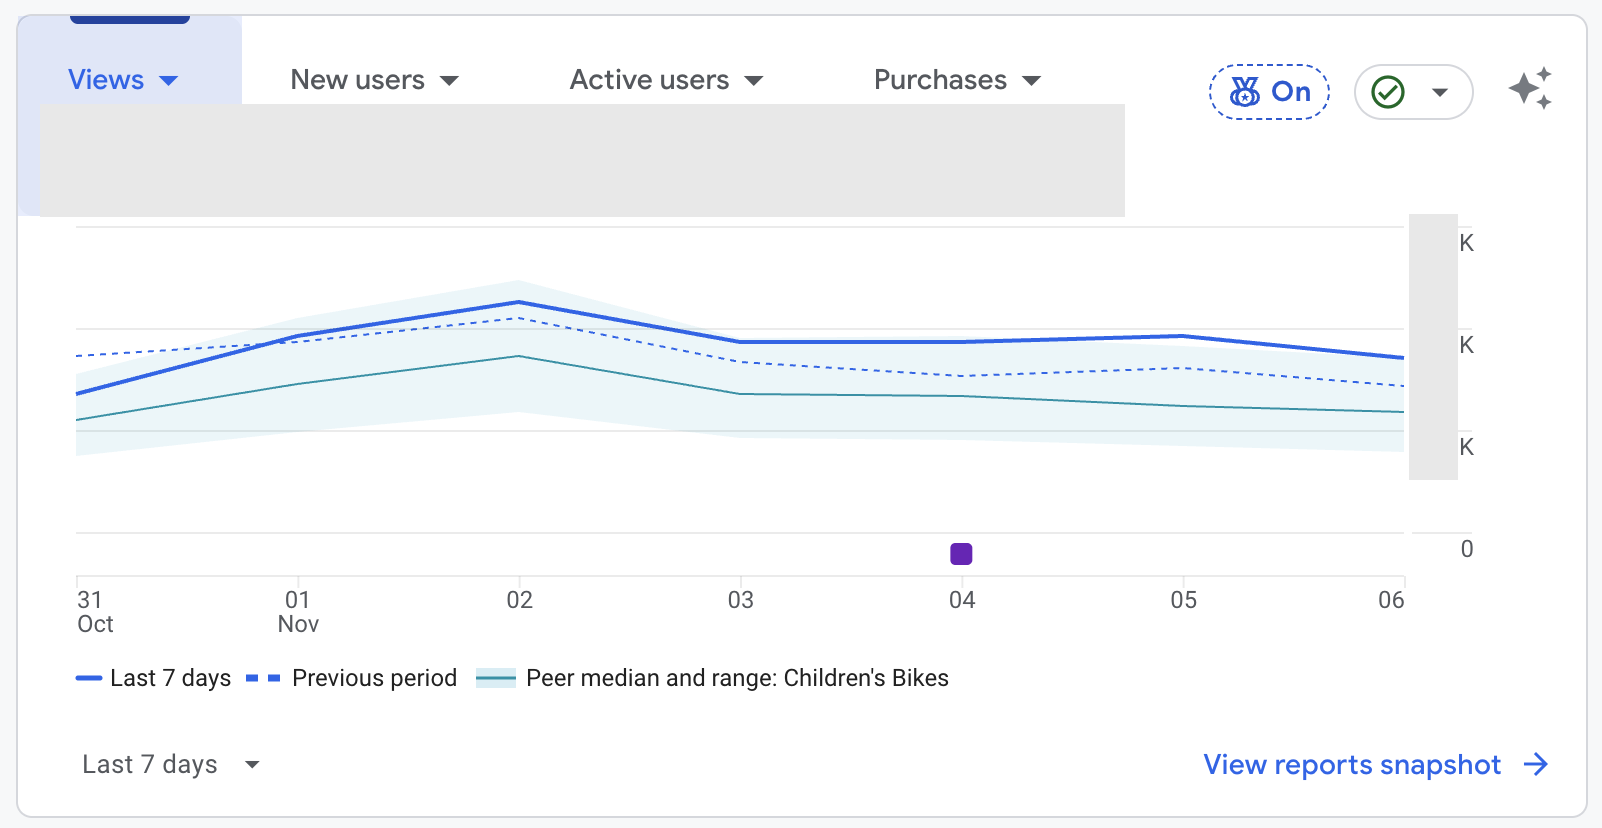The image size is (1602, 828).
Task: Open the Purchases metric dropdown arrow
Action: [x=1031, y=81]
